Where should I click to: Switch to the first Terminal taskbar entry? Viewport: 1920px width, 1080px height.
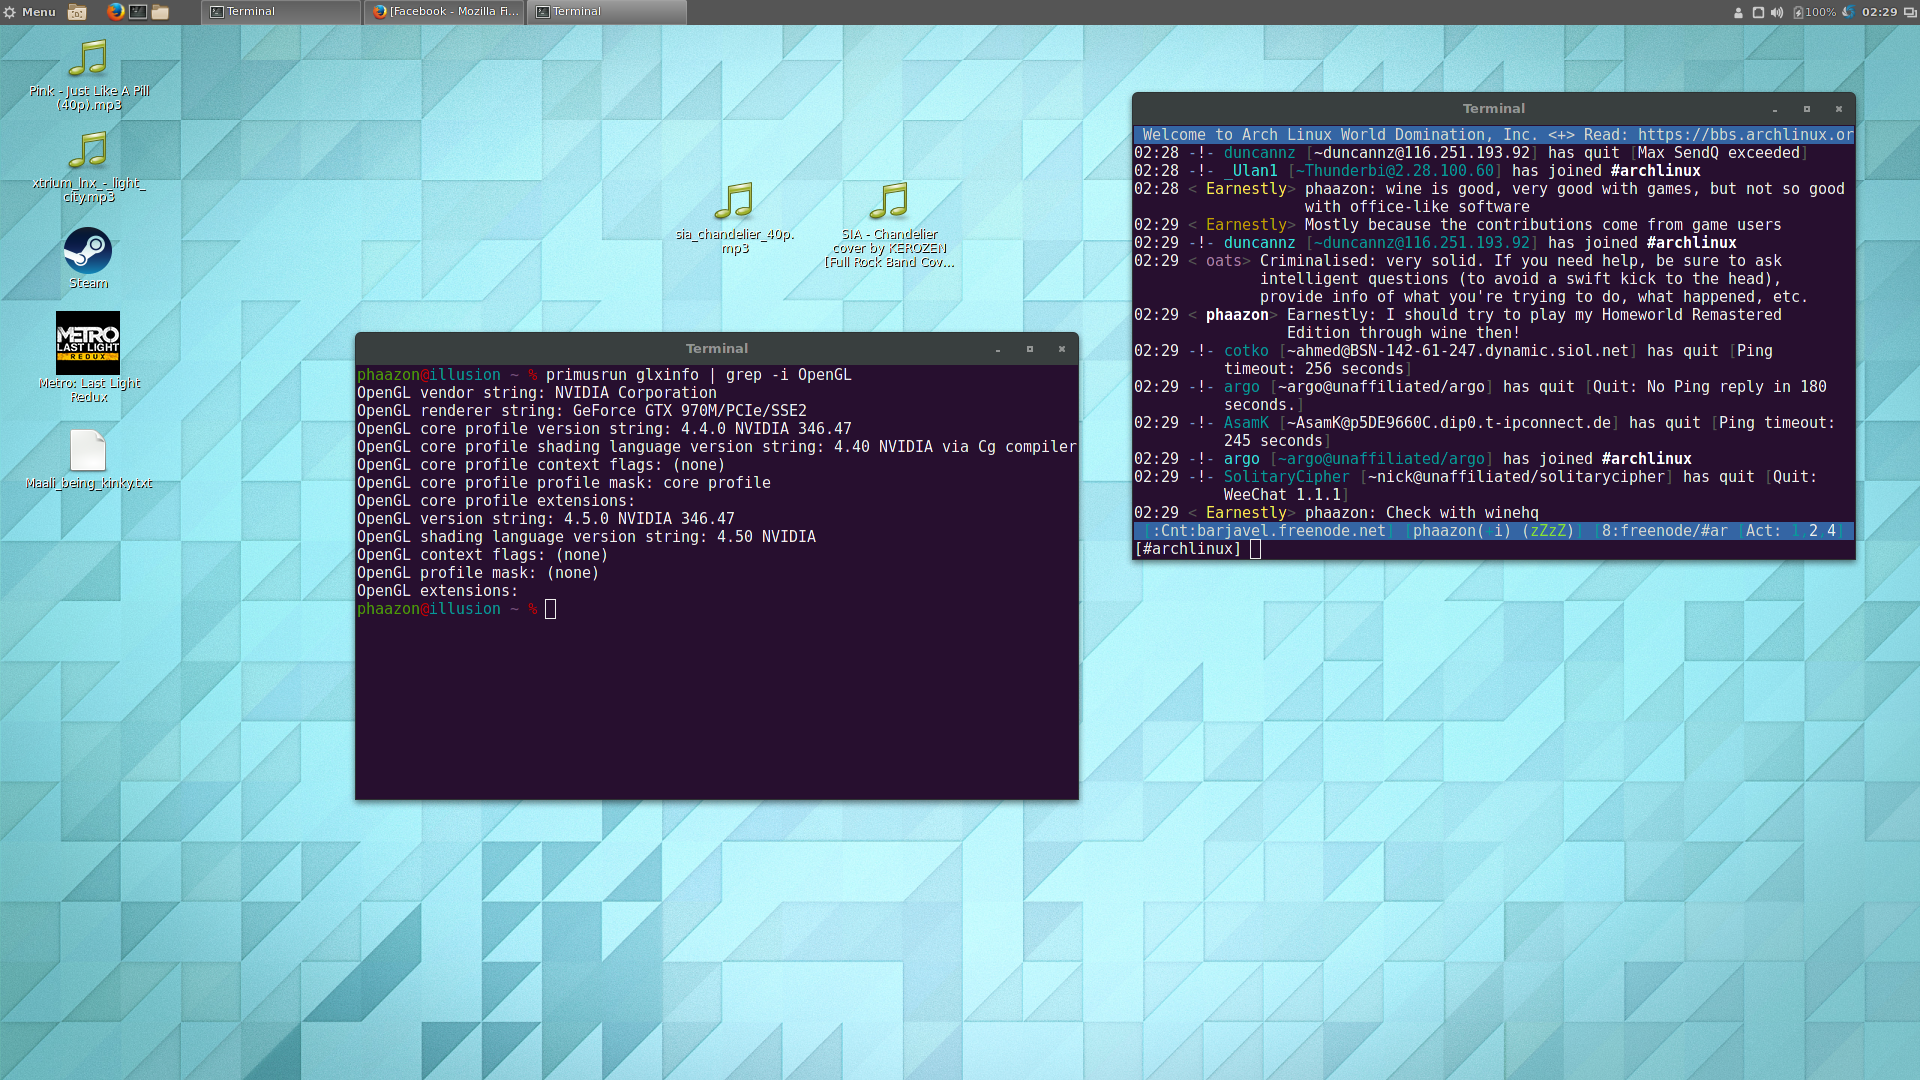280,12
